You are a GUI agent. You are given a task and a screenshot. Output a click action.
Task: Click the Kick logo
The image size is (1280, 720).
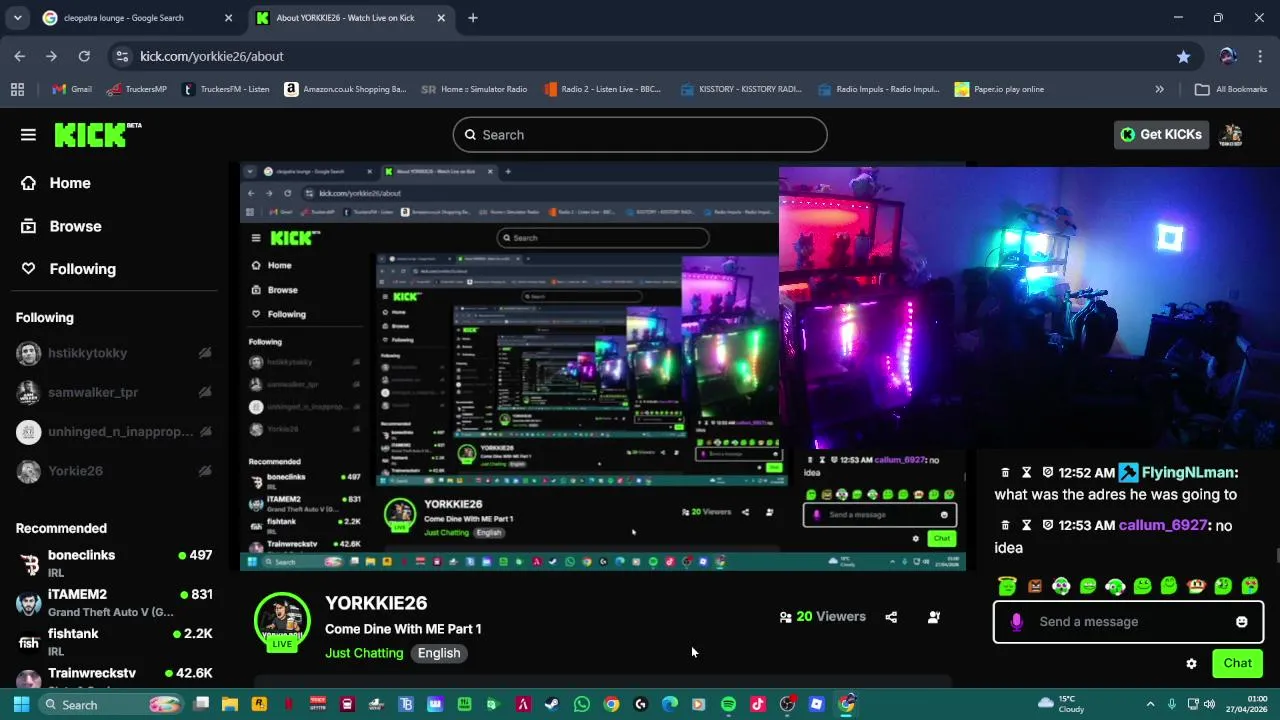[x=97, y=135]
